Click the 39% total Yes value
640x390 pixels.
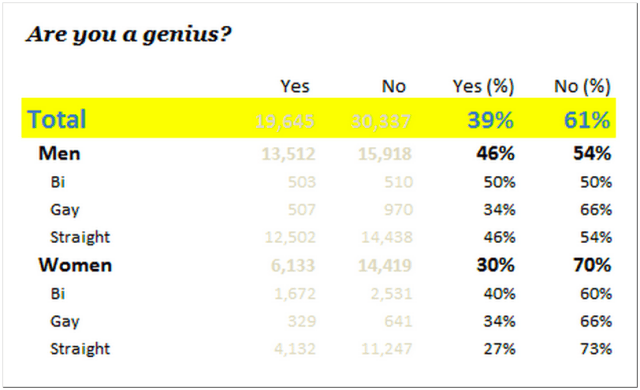pos(490,120)
